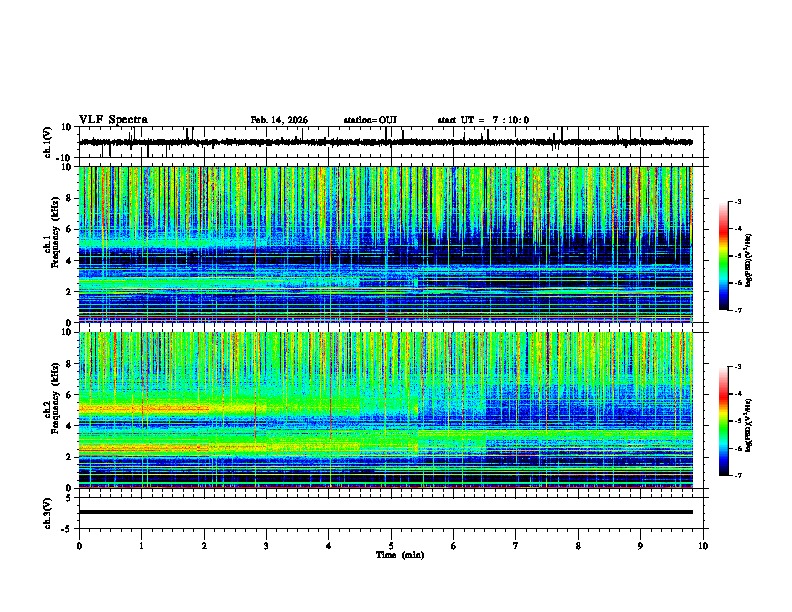Click time axis tick label "8"
The image size is (792, 612).
tap(578, 546)
